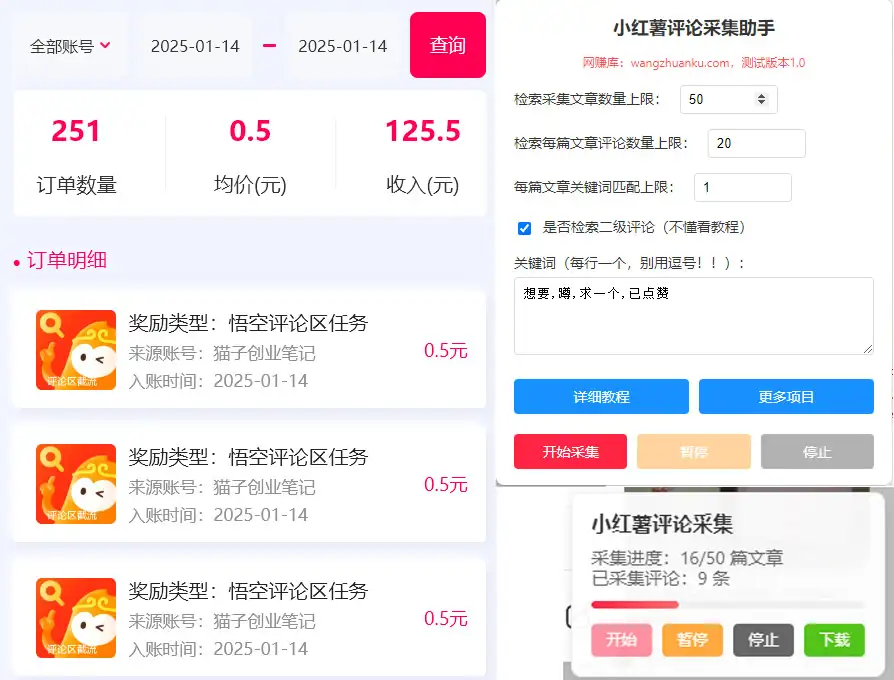Click the first order's monkey icon

69,350
